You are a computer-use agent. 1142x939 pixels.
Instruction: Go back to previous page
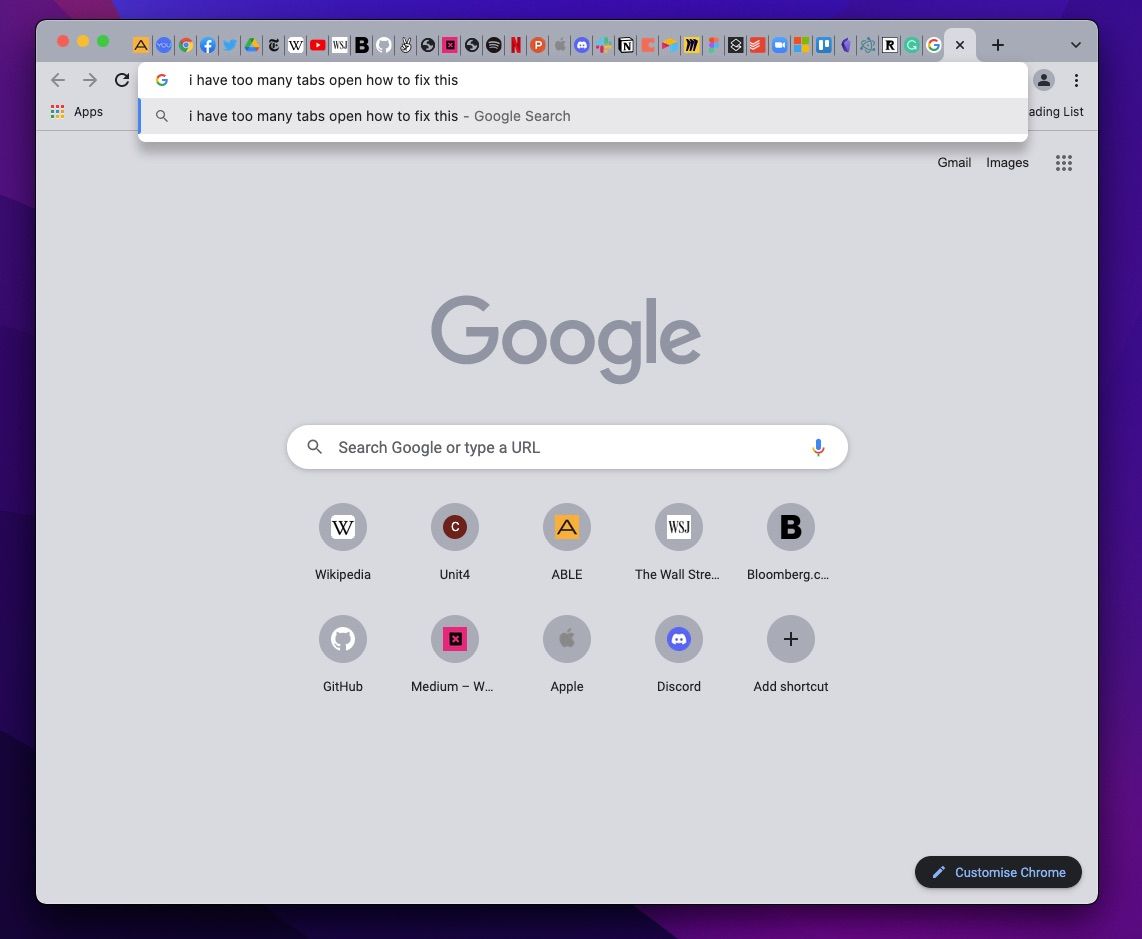[58, 80]
